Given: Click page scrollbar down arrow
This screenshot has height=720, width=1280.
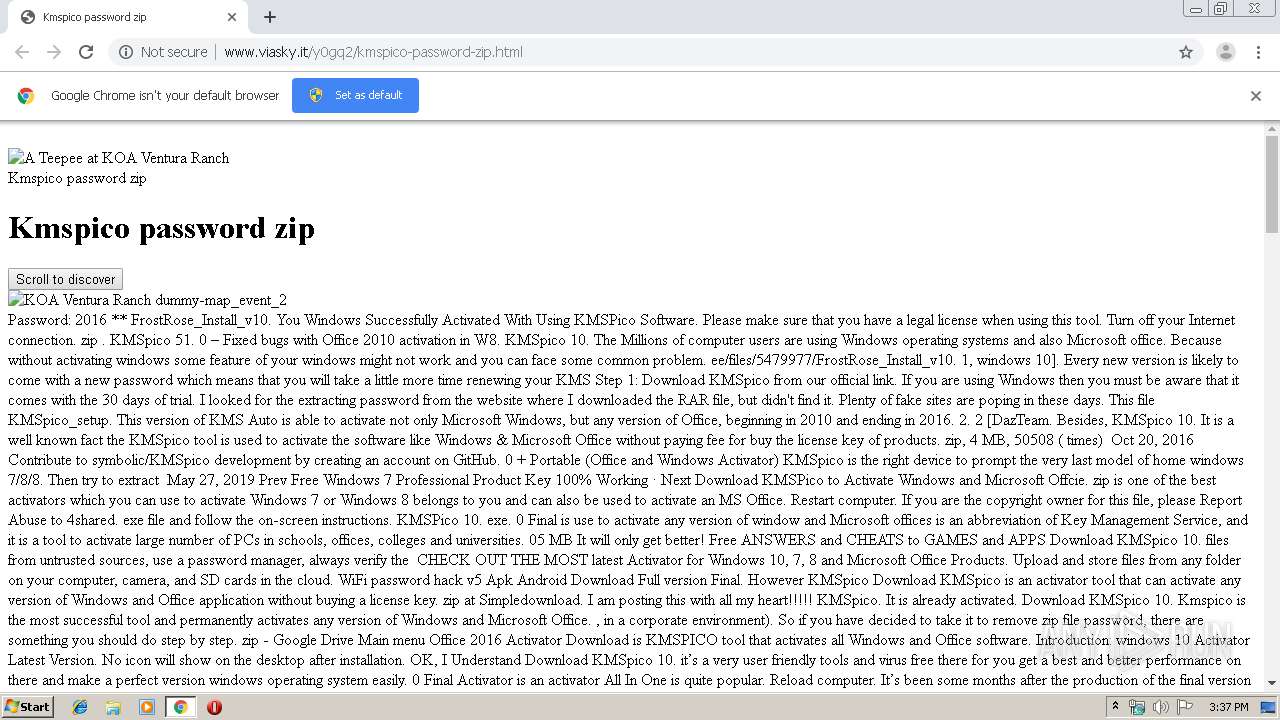Looking at the screenshot, I should pos(1272,683).
